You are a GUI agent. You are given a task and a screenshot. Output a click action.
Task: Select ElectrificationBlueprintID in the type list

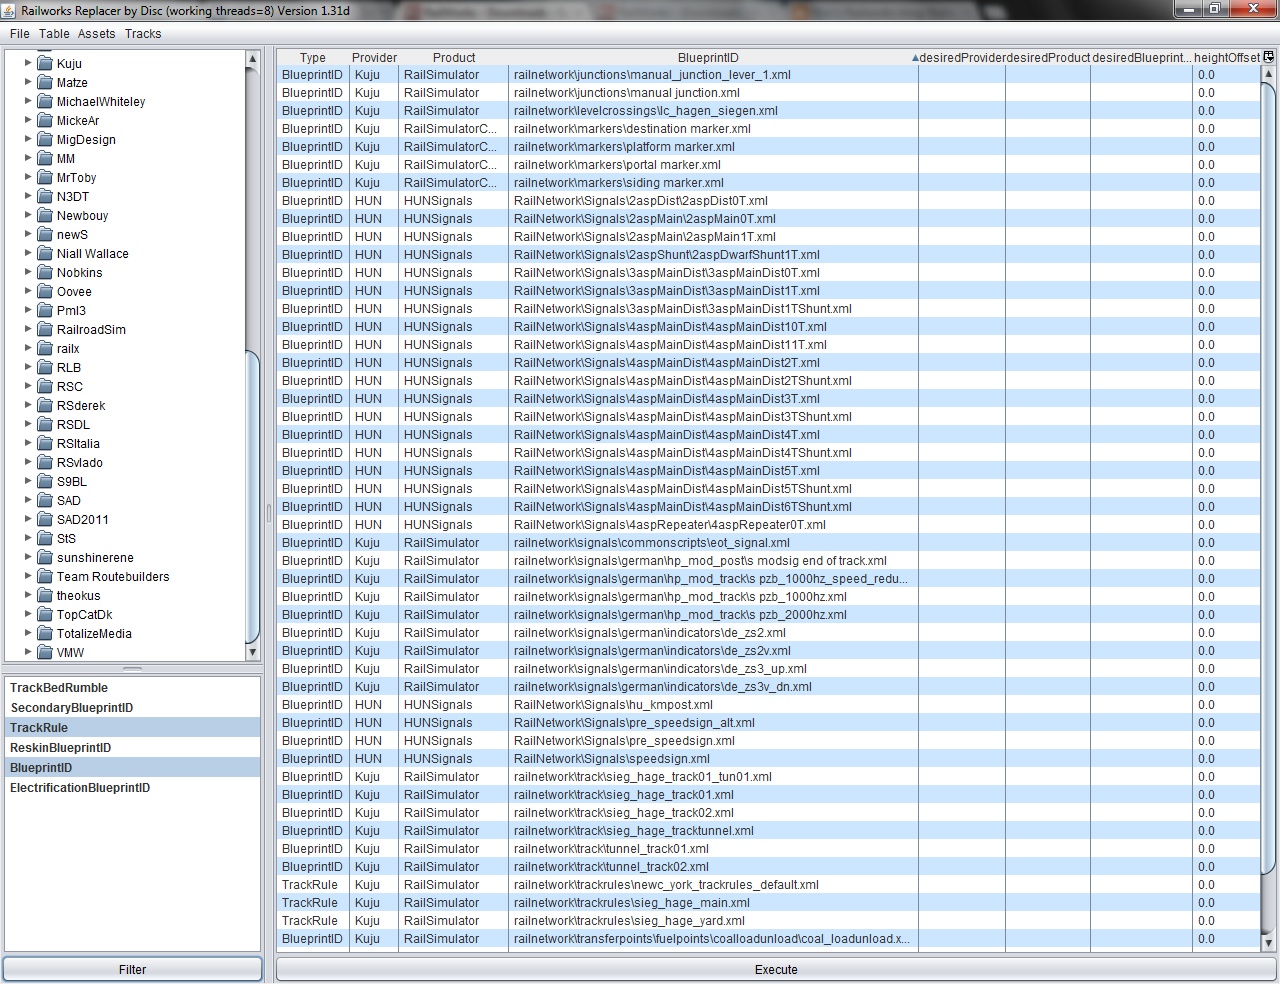point(132,788)
